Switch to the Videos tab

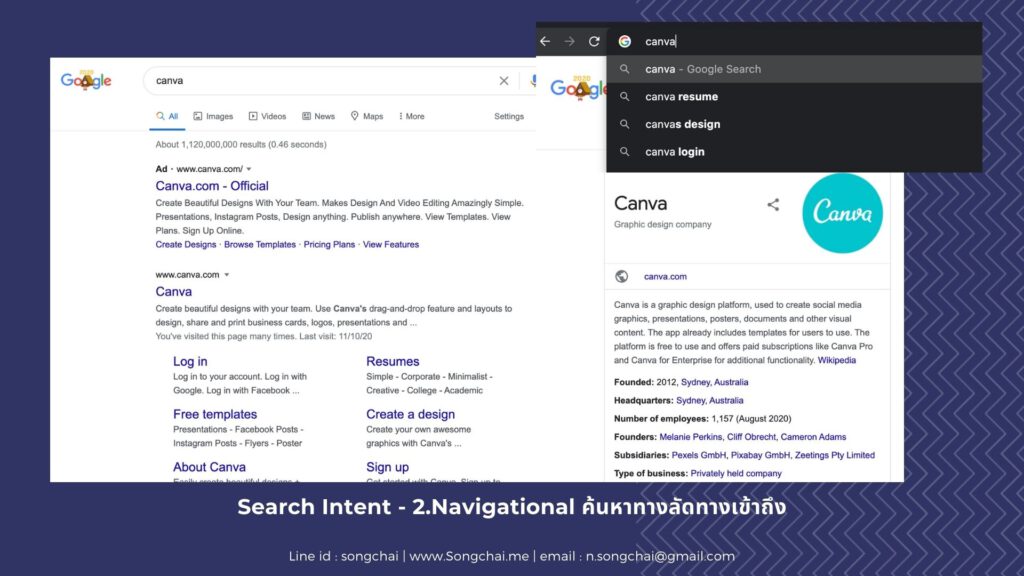(268, 116)
